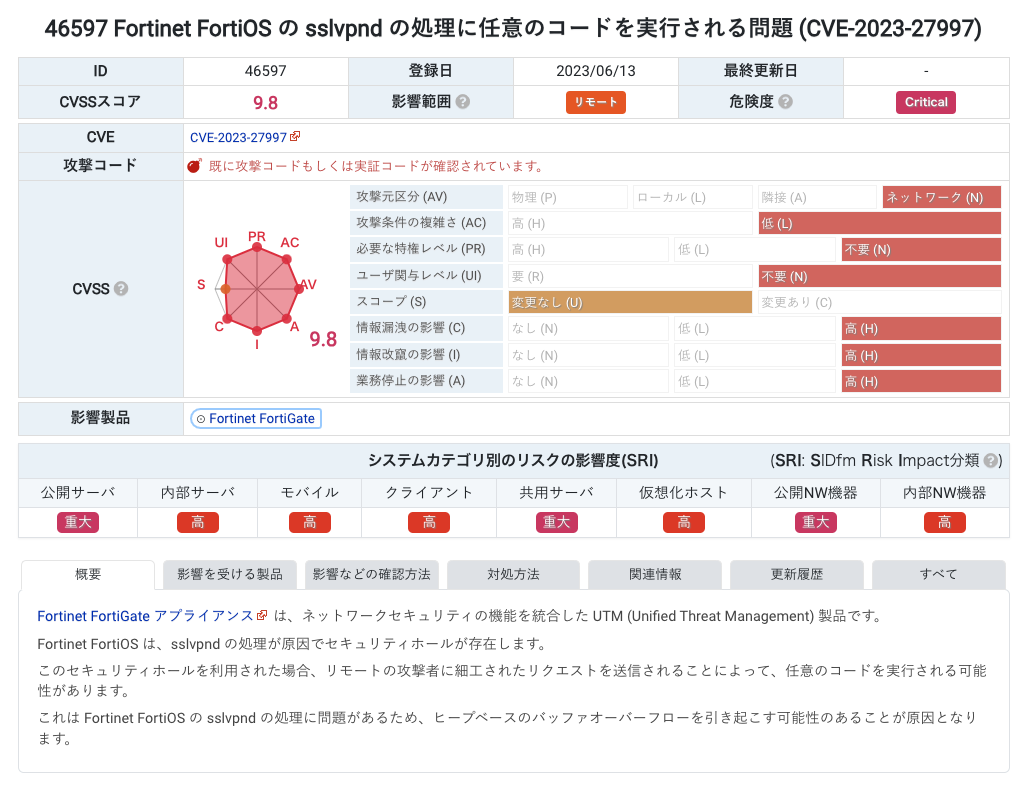The image size is (1028, 787).
Task: Click 高 badge under クライアント
Action: point(429,522)
